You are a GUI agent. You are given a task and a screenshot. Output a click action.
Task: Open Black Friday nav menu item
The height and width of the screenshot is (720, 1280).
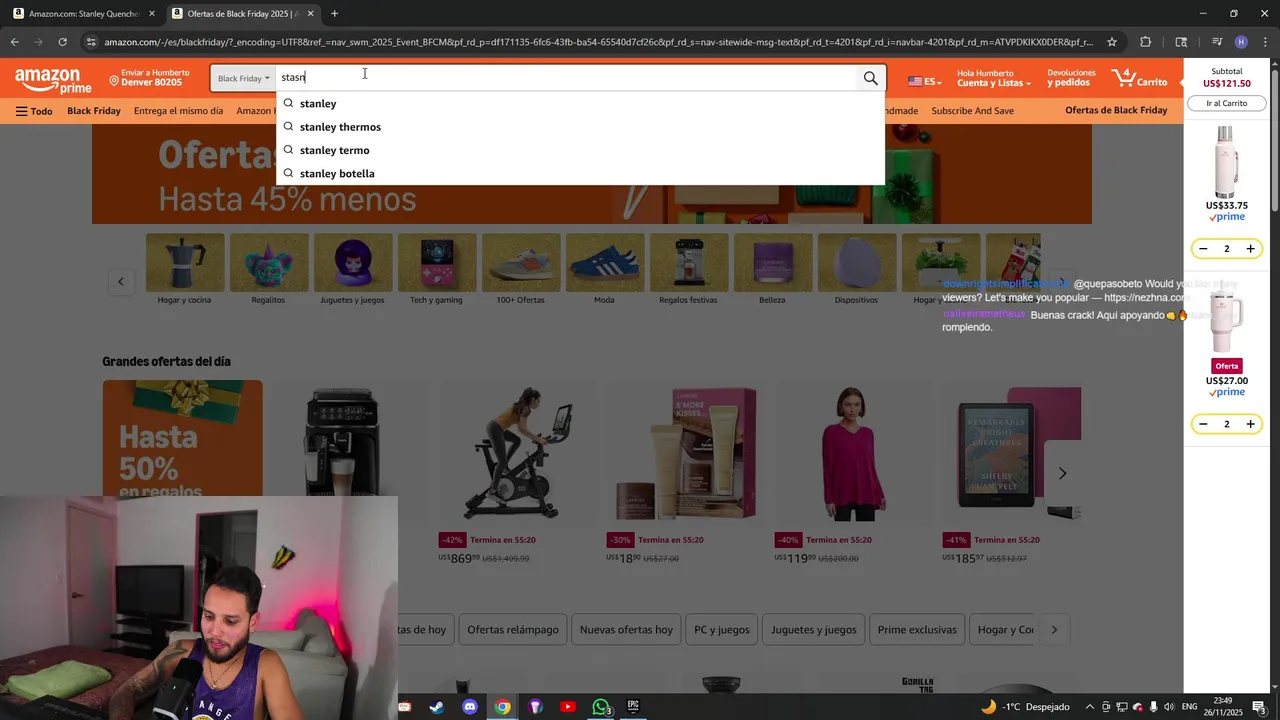point(94,111)
